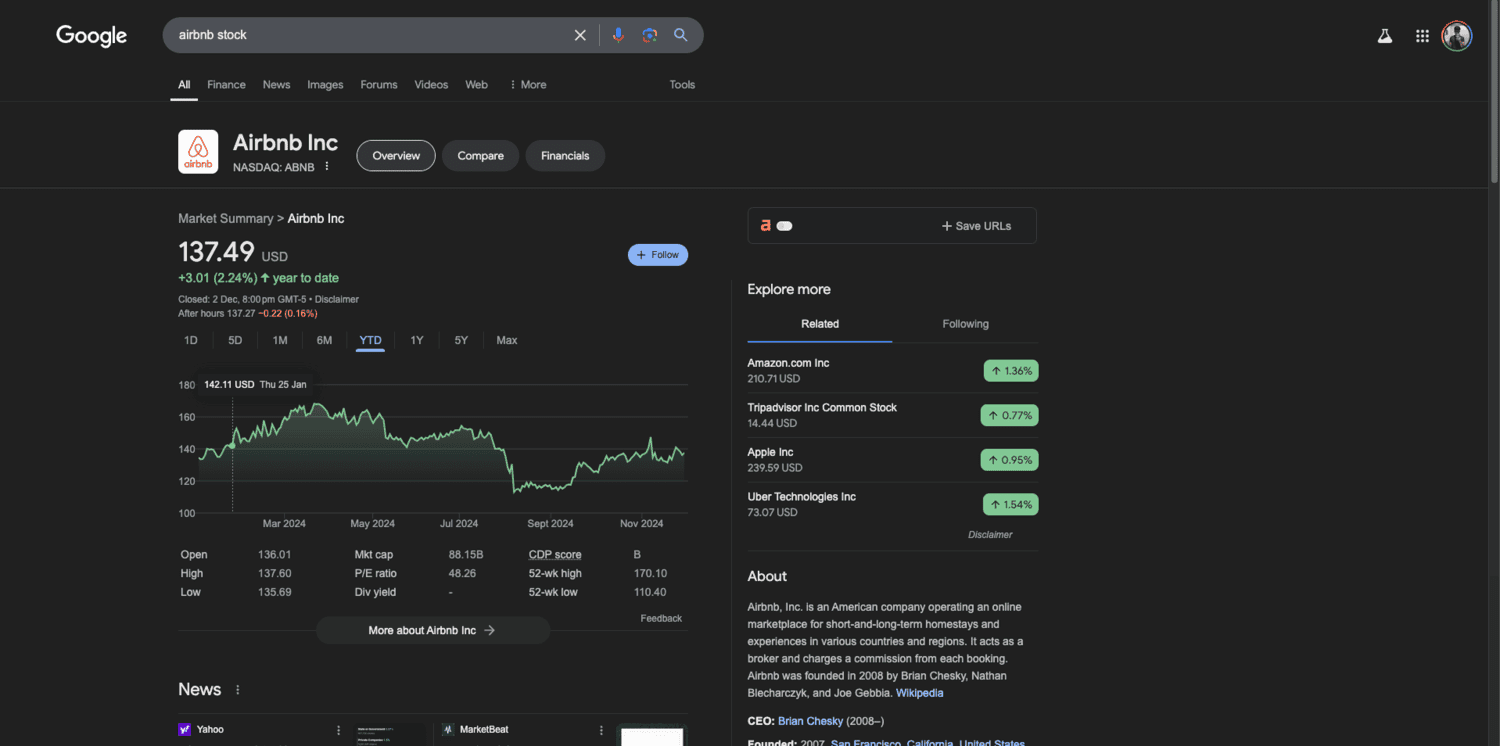Switch to the Images tab
Viewport: 1500px width, 746px height.
325,85
